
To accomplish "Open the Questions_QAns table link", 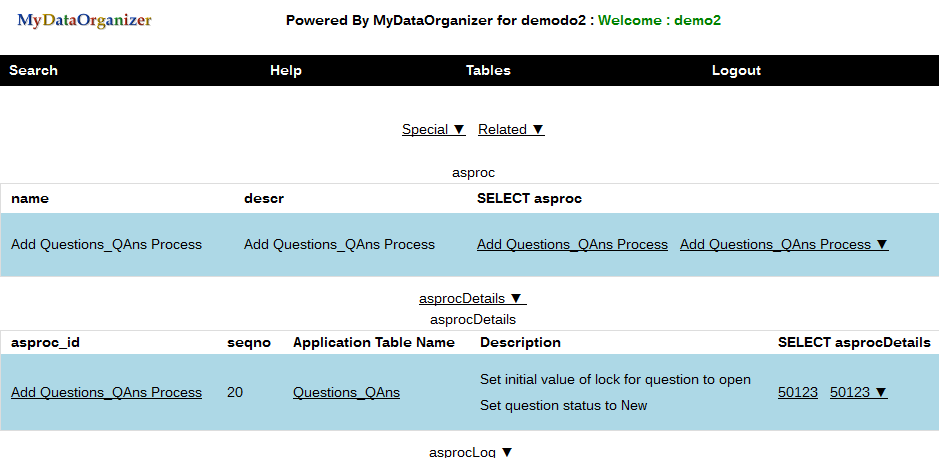I will [x=346, y=393].
